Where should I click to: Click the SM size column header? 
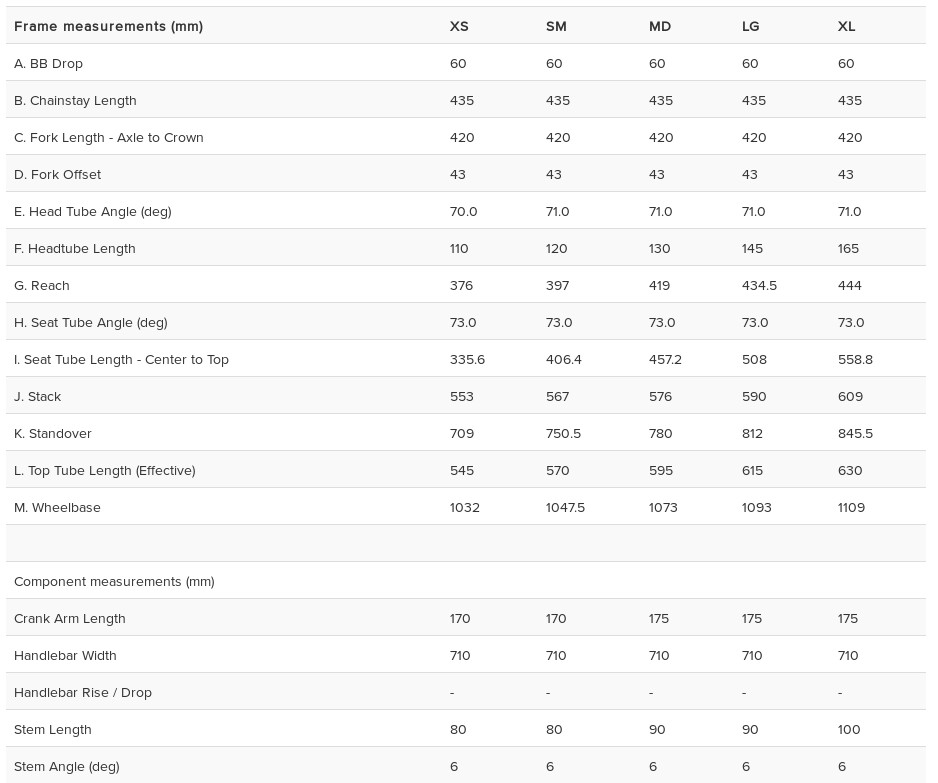(556, 26)
